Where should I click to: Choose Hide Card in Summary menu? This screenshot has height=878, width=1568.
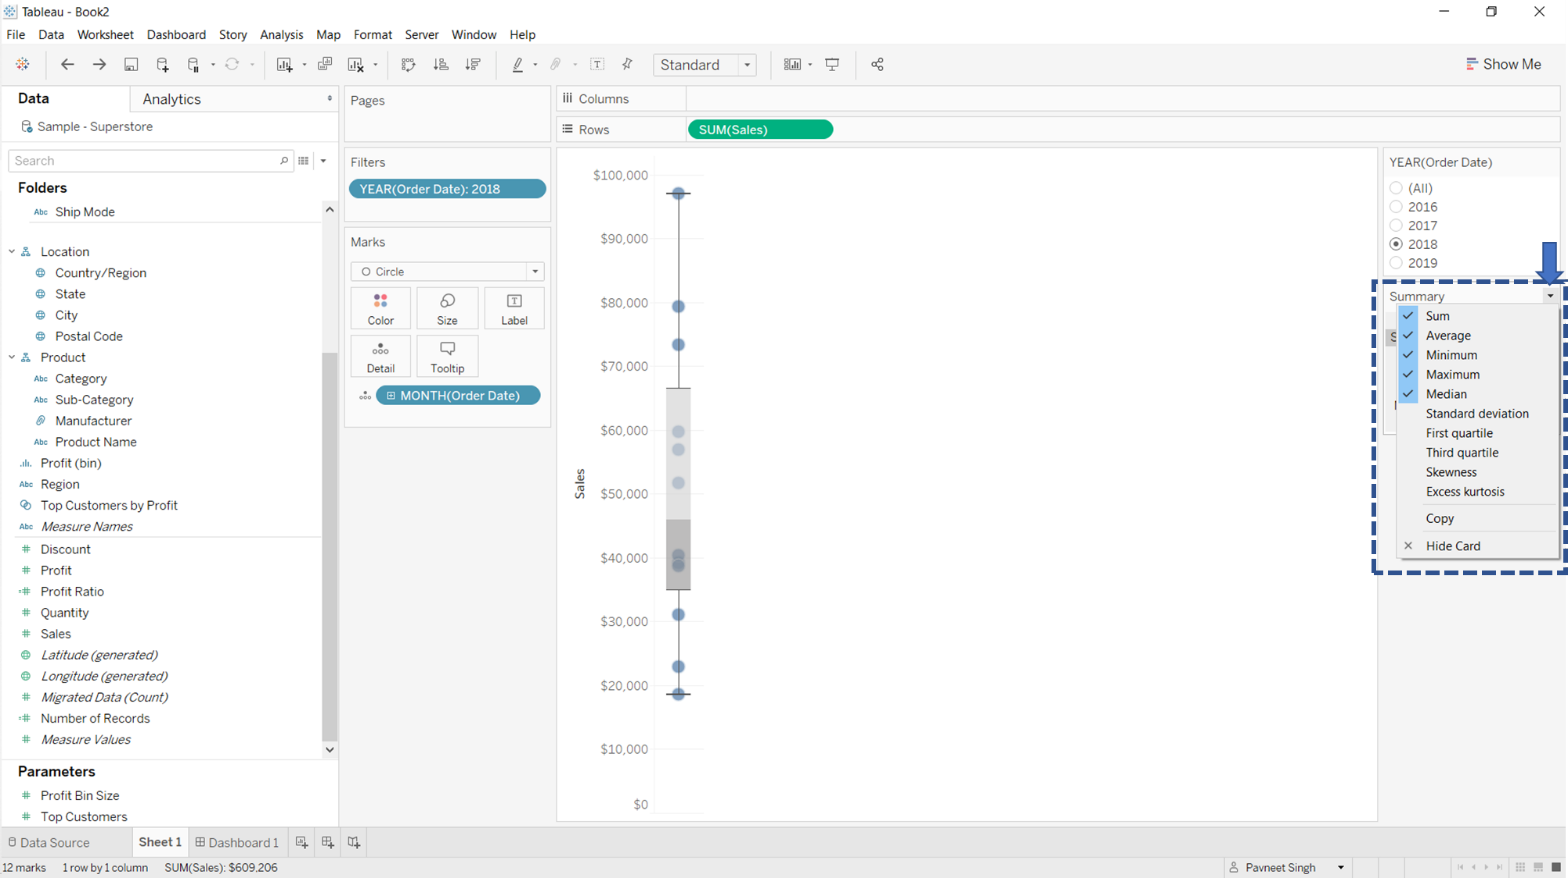(1477, 546)
